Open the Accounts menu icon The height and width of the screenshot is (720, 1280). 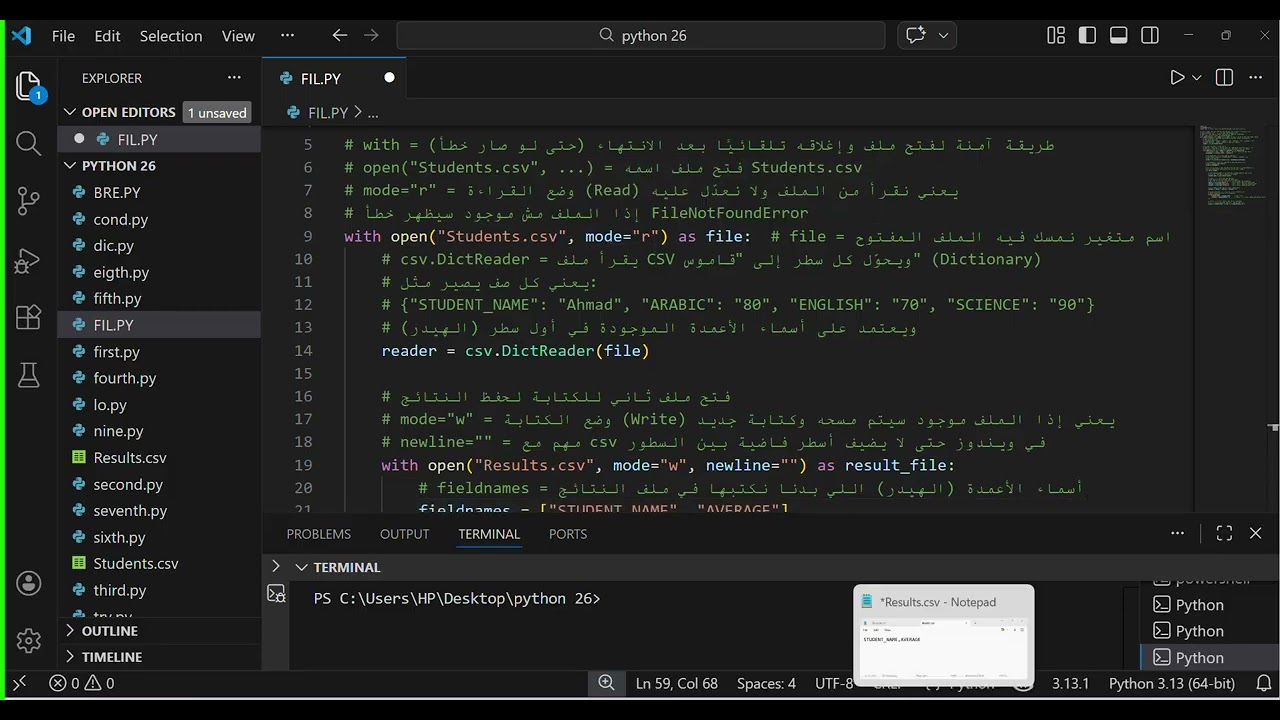29,584
